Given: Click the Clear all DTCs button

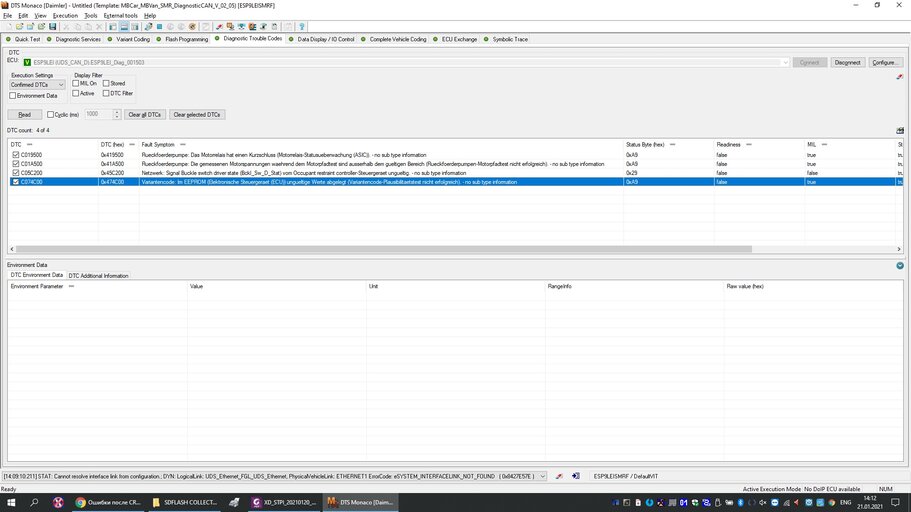Looking at the screenshot, I should (144, 114).
